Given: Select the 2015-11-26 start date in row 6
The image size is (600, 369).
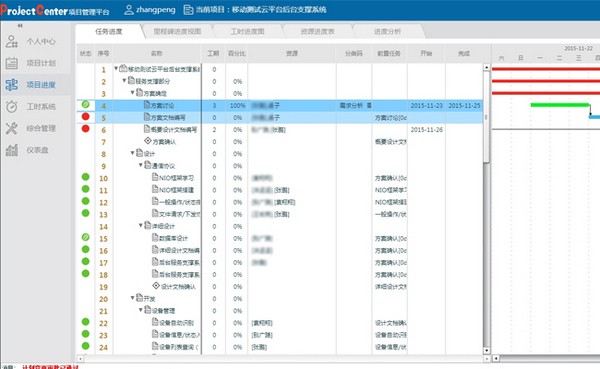Looking at the screenshot, I should coord(426,130).
